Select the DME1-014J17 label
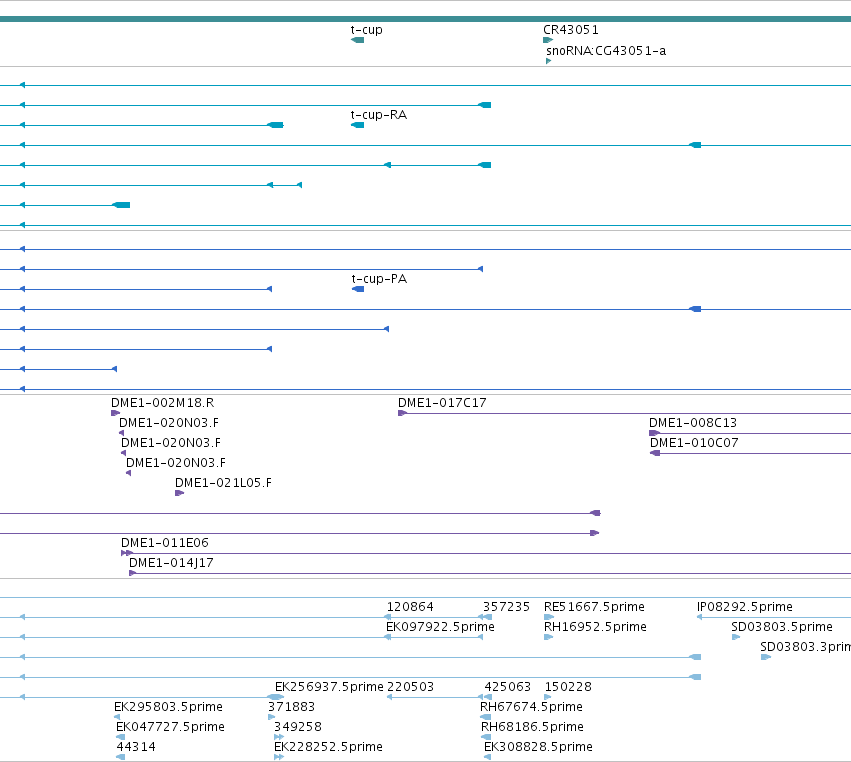 pos(171,563)
